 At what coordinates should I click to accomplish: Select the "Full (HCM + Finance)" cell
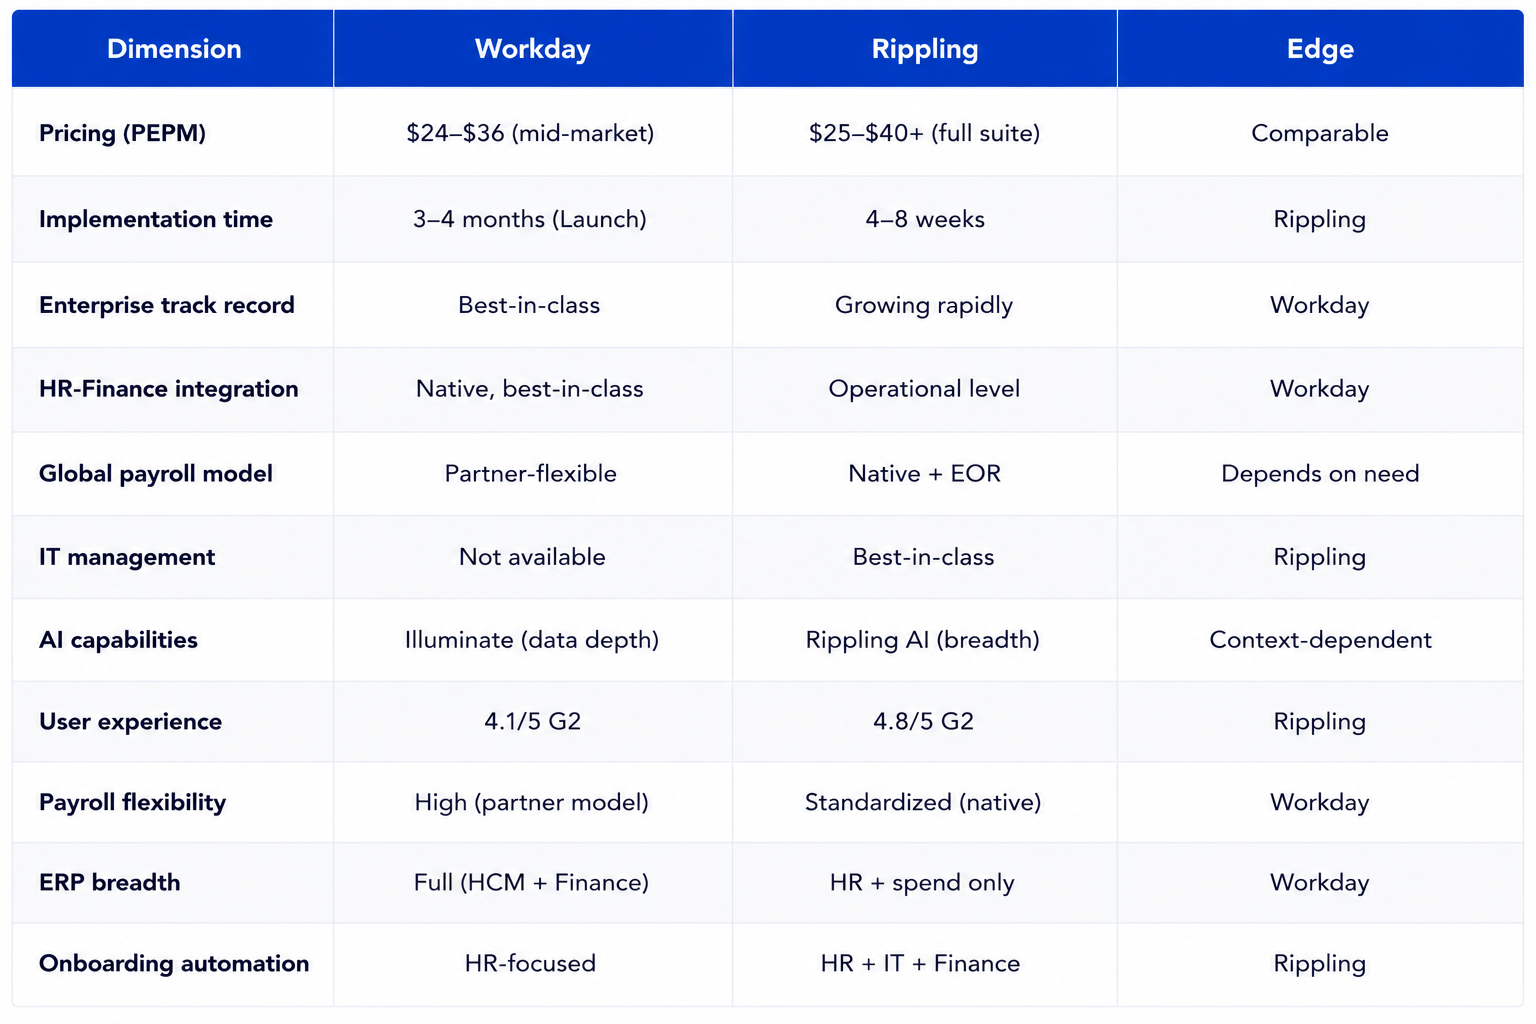click(x=532, y=882)
